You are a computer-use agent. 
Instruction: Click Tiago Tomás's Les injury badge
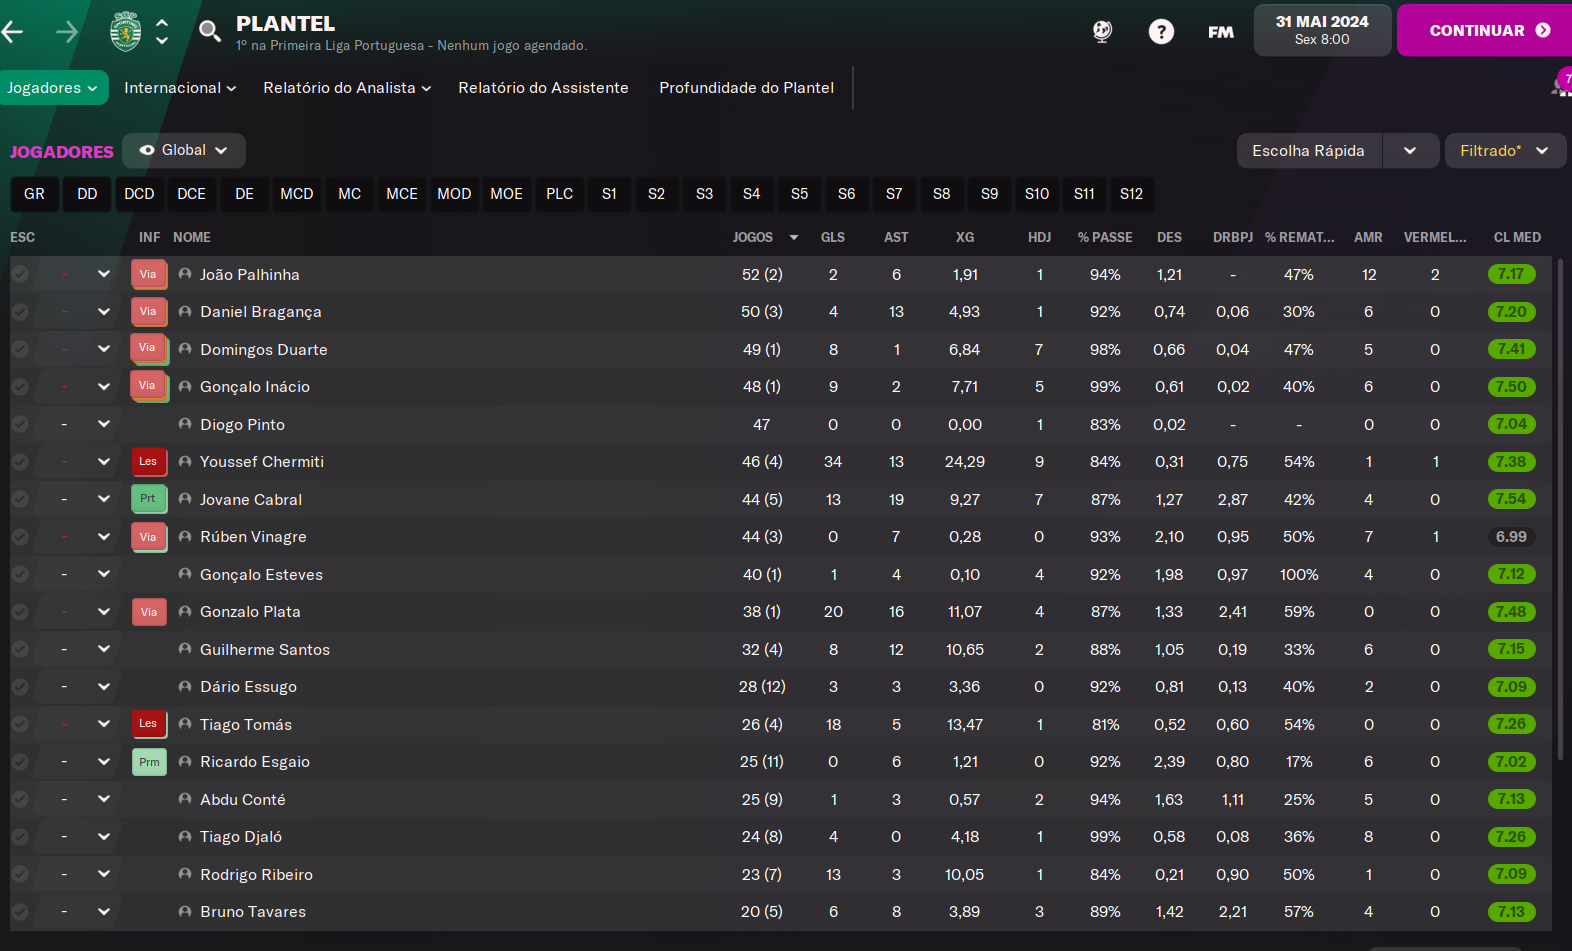[x=148, y=724]
